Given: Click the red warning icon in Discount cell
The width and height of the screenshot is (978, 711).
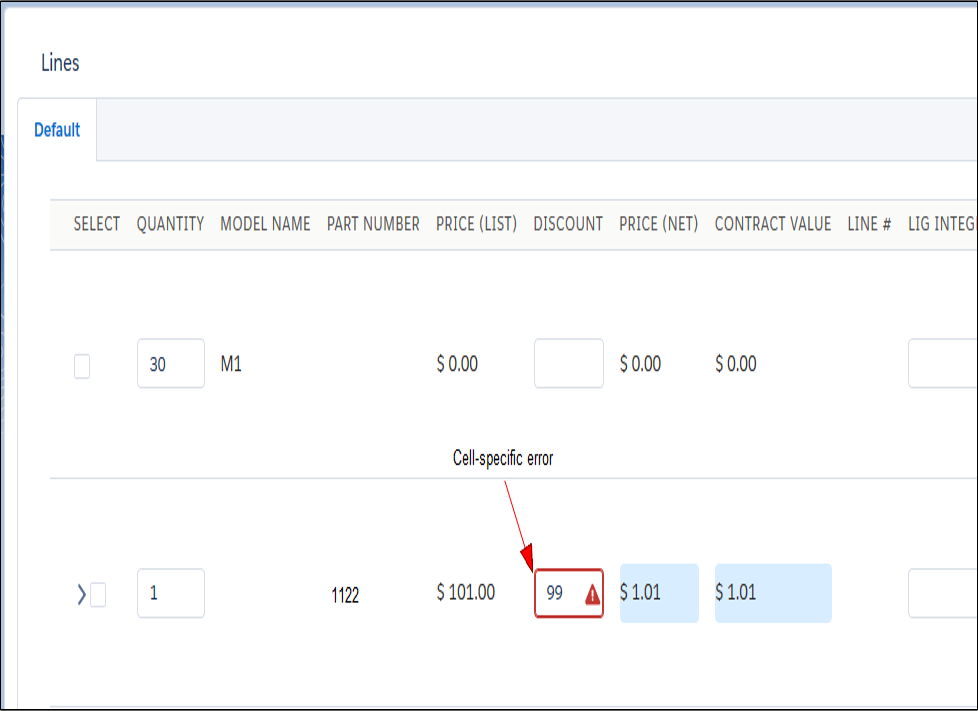Looking at the screenshot, I should pos(592,595).
